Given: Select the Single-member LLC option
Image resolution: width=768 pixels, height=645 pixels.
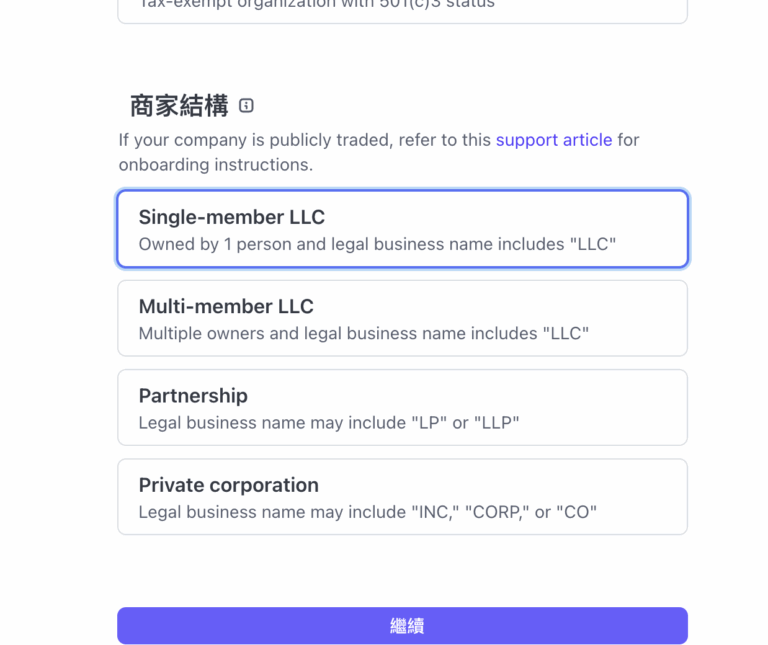Looking at the screenshot, I should pos(402,229).
